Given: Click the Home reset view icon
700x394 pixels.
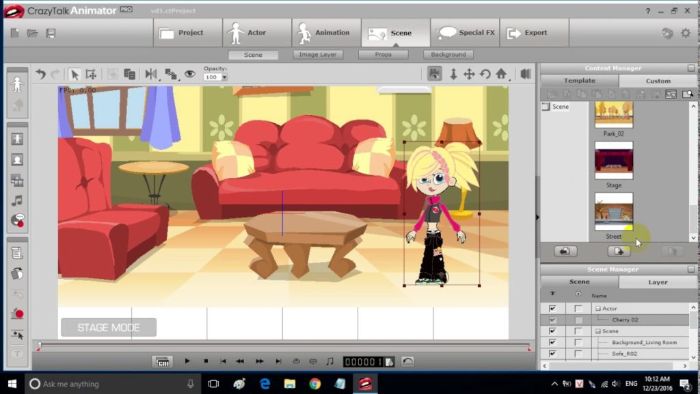Looking at the screenshot, I should click(x=501, y=74).
